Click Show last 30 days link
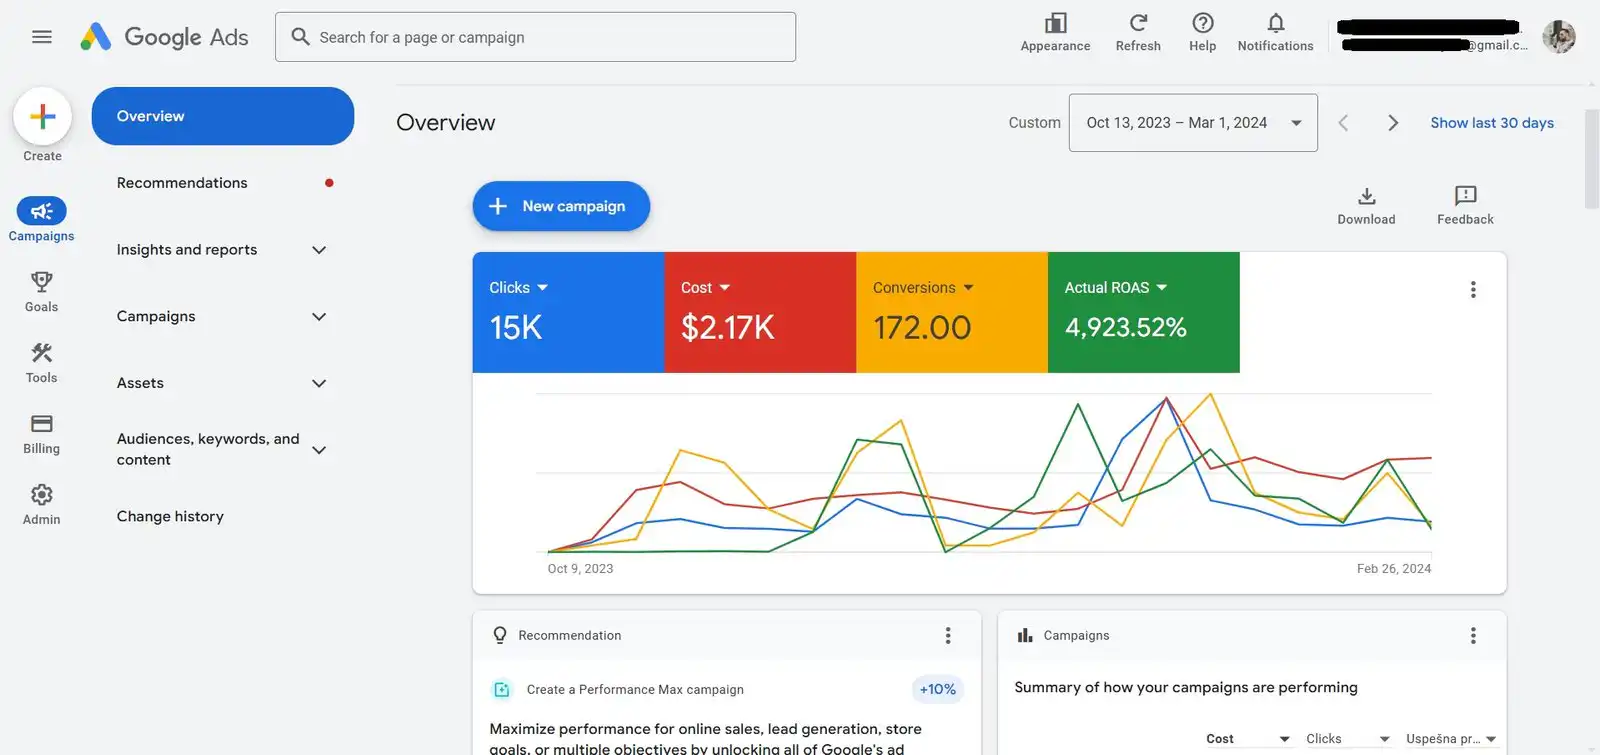This screenshot has width=1600, height=755. [x=1491, y=123]
